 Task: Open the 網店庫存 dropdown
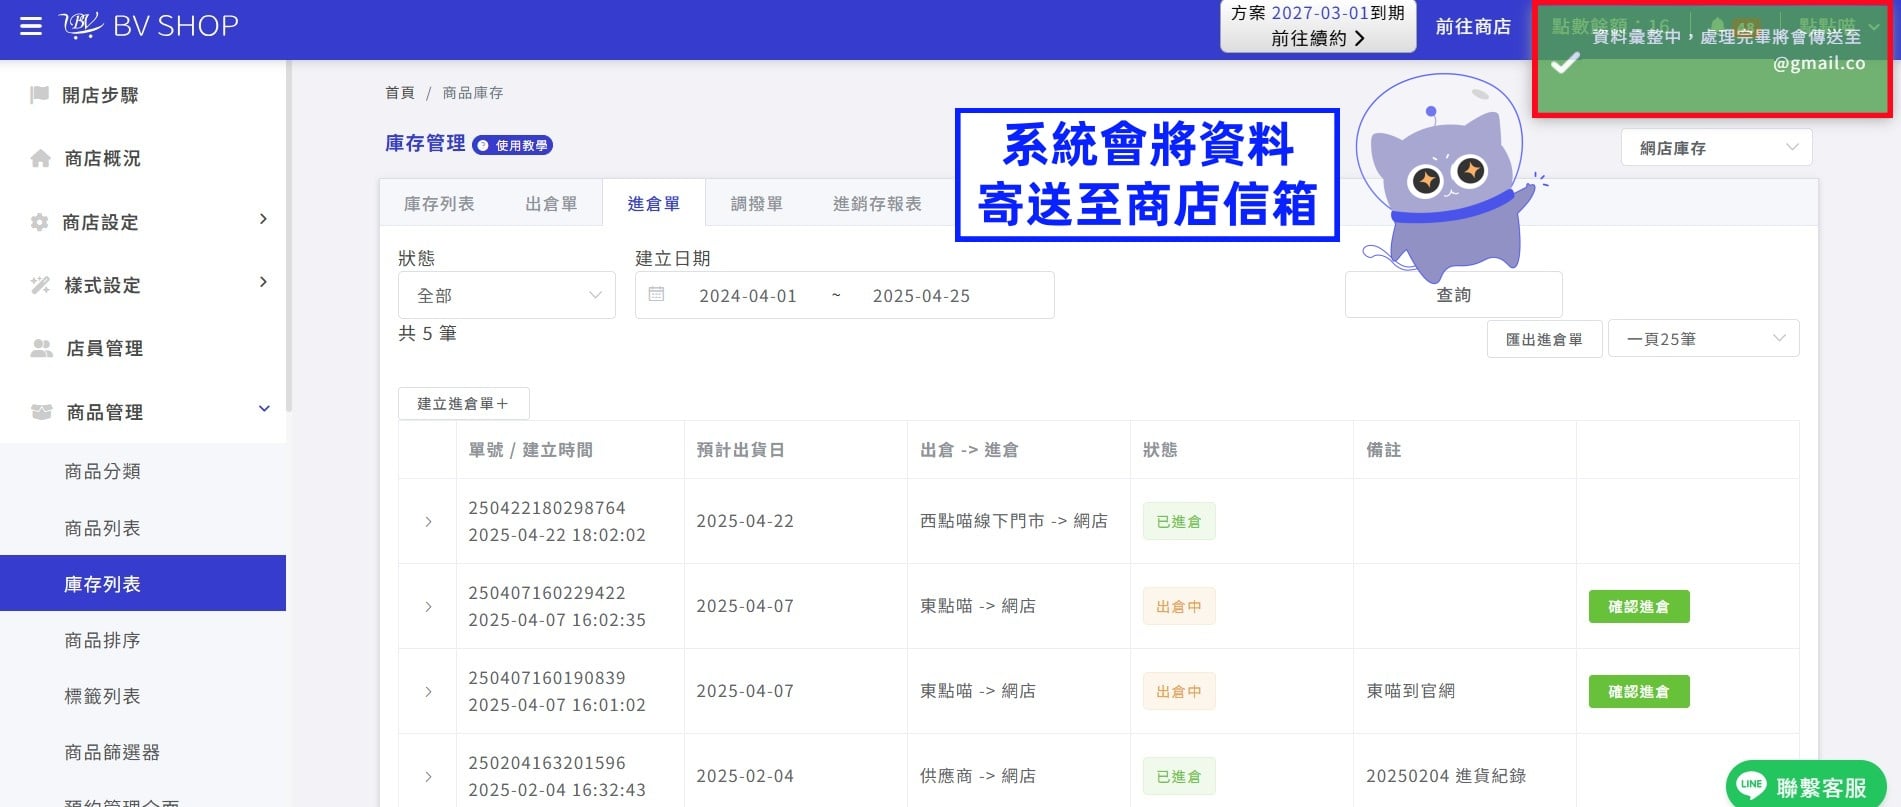pos(1716,148)
